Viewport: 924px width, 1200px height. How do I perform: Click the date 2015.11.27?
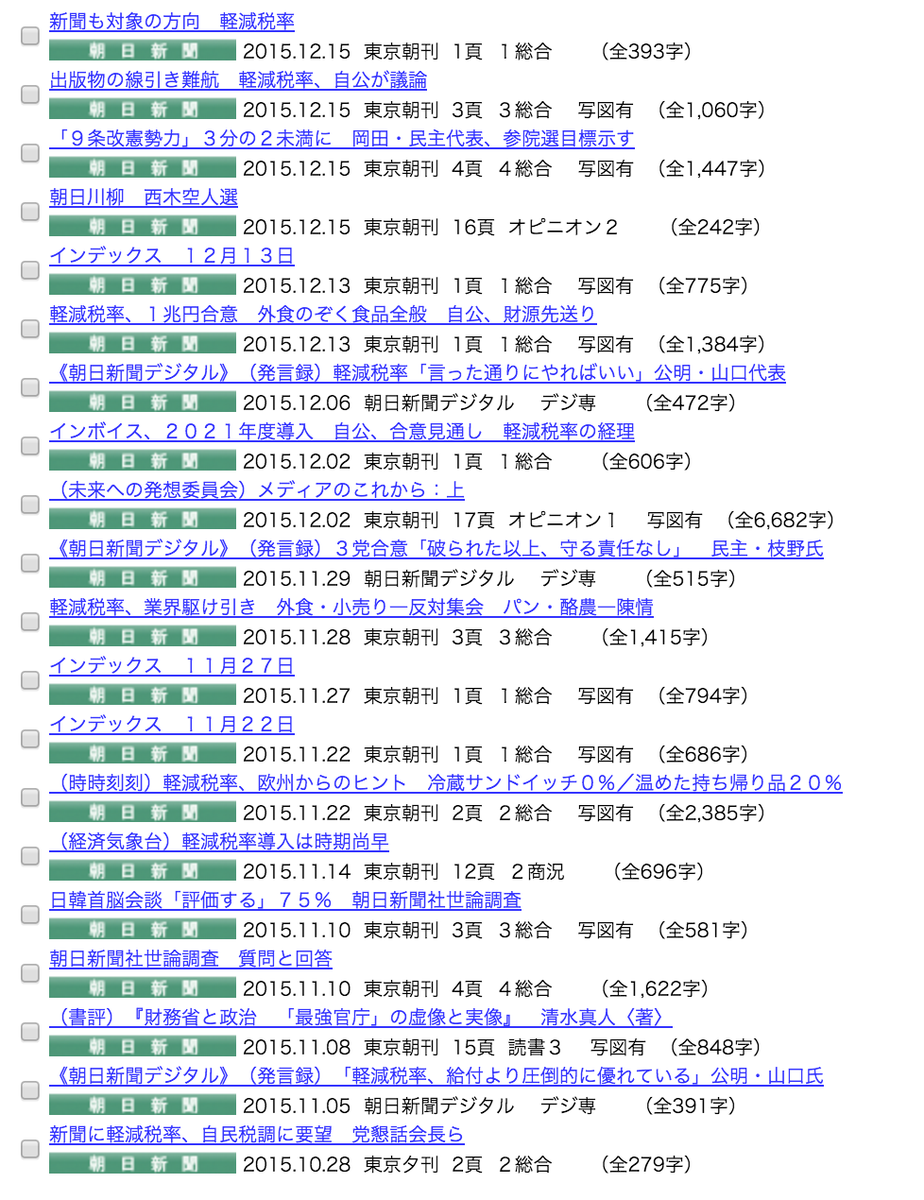point(297,695)
